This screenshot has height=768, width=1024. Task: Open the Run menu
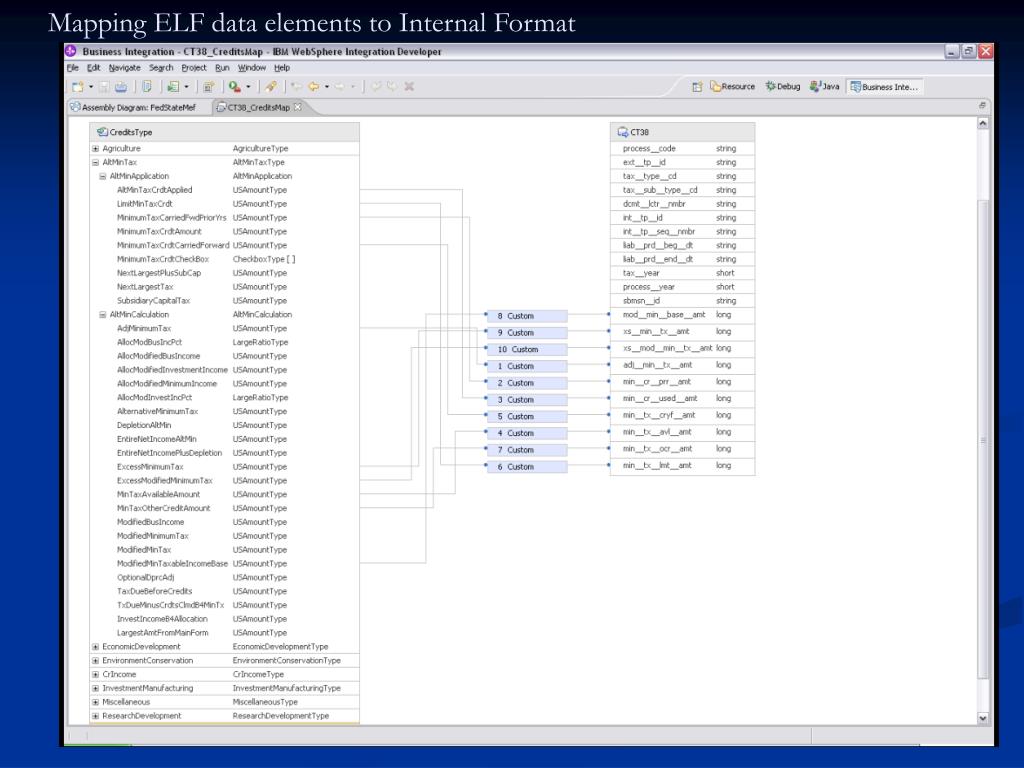(222, 67)
